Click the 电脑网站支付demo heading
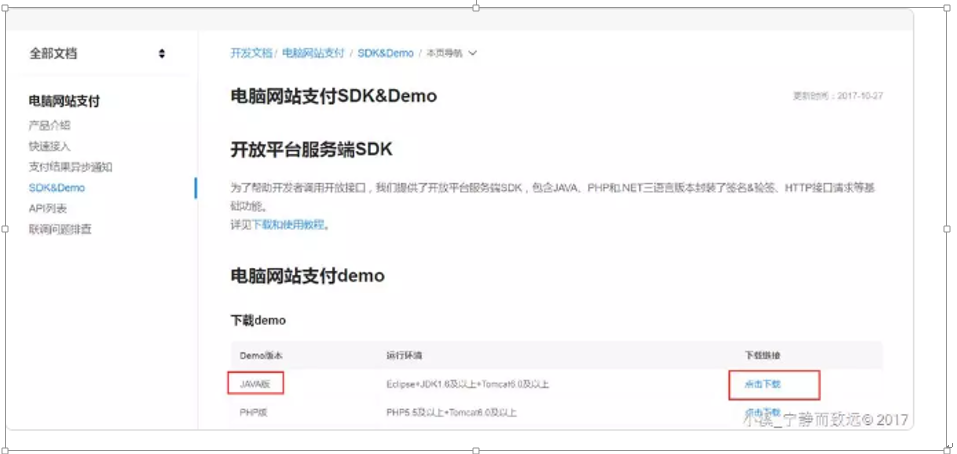 (x=308, y=276)
